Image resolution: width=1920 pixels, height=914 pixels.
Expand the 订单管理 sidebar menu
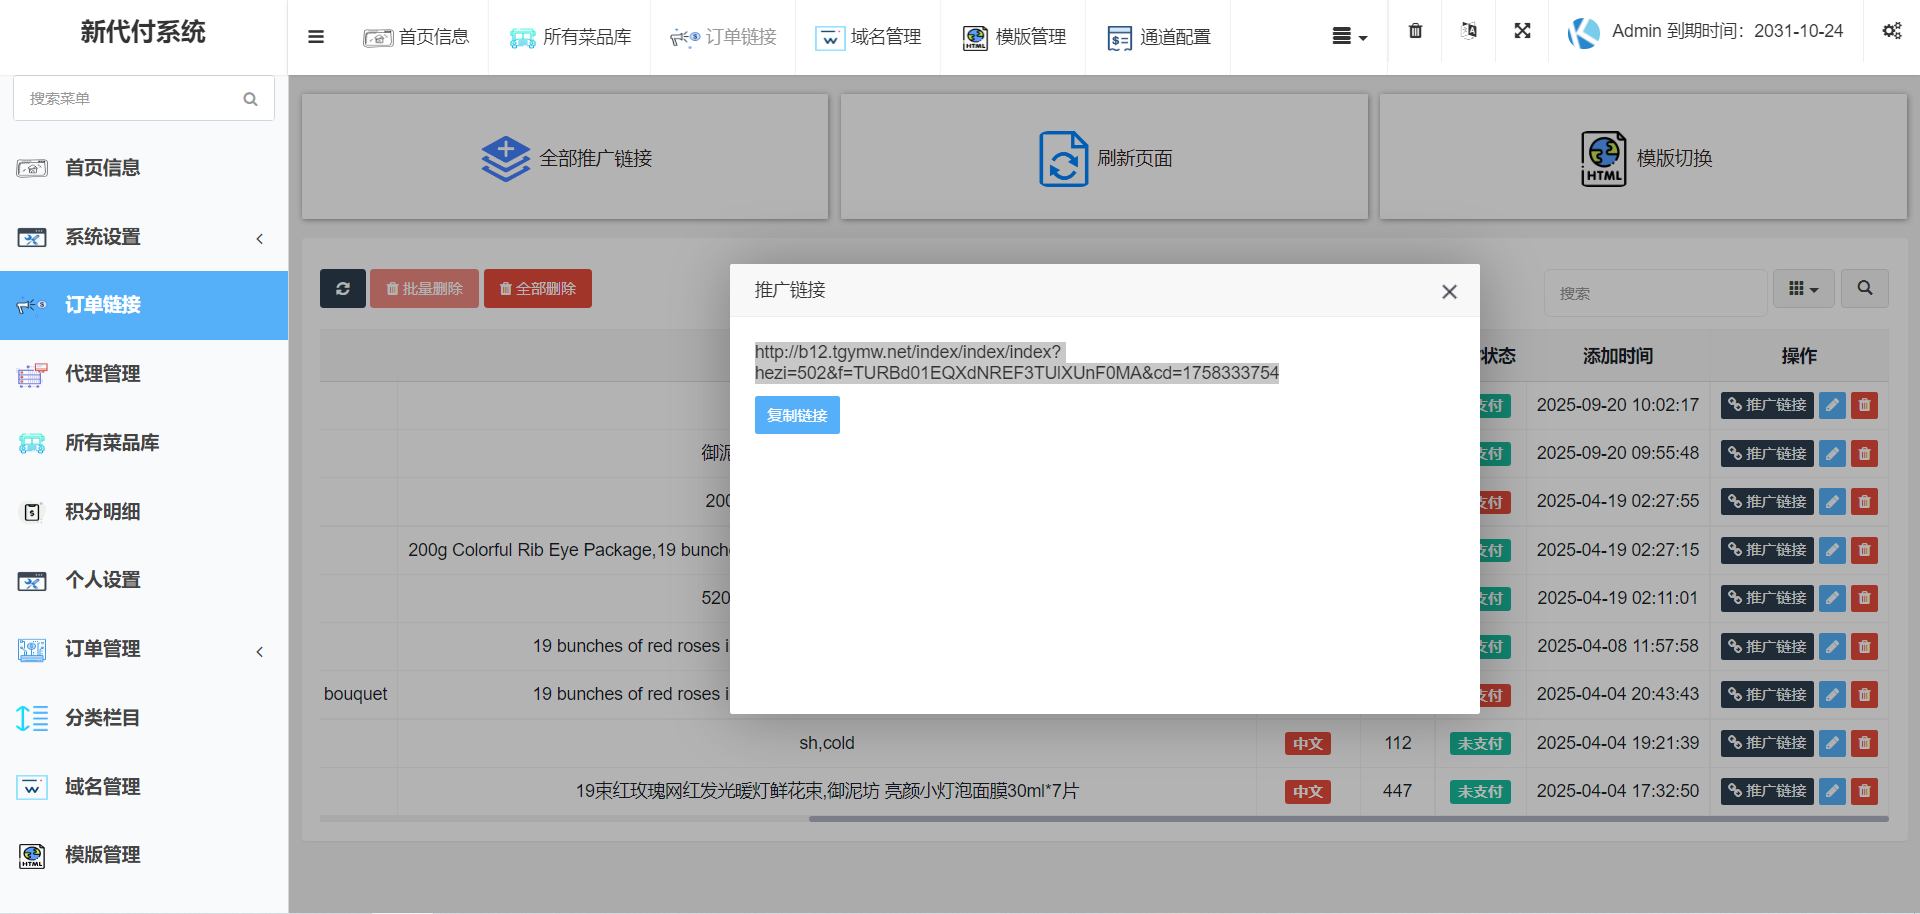pos(143,649)
